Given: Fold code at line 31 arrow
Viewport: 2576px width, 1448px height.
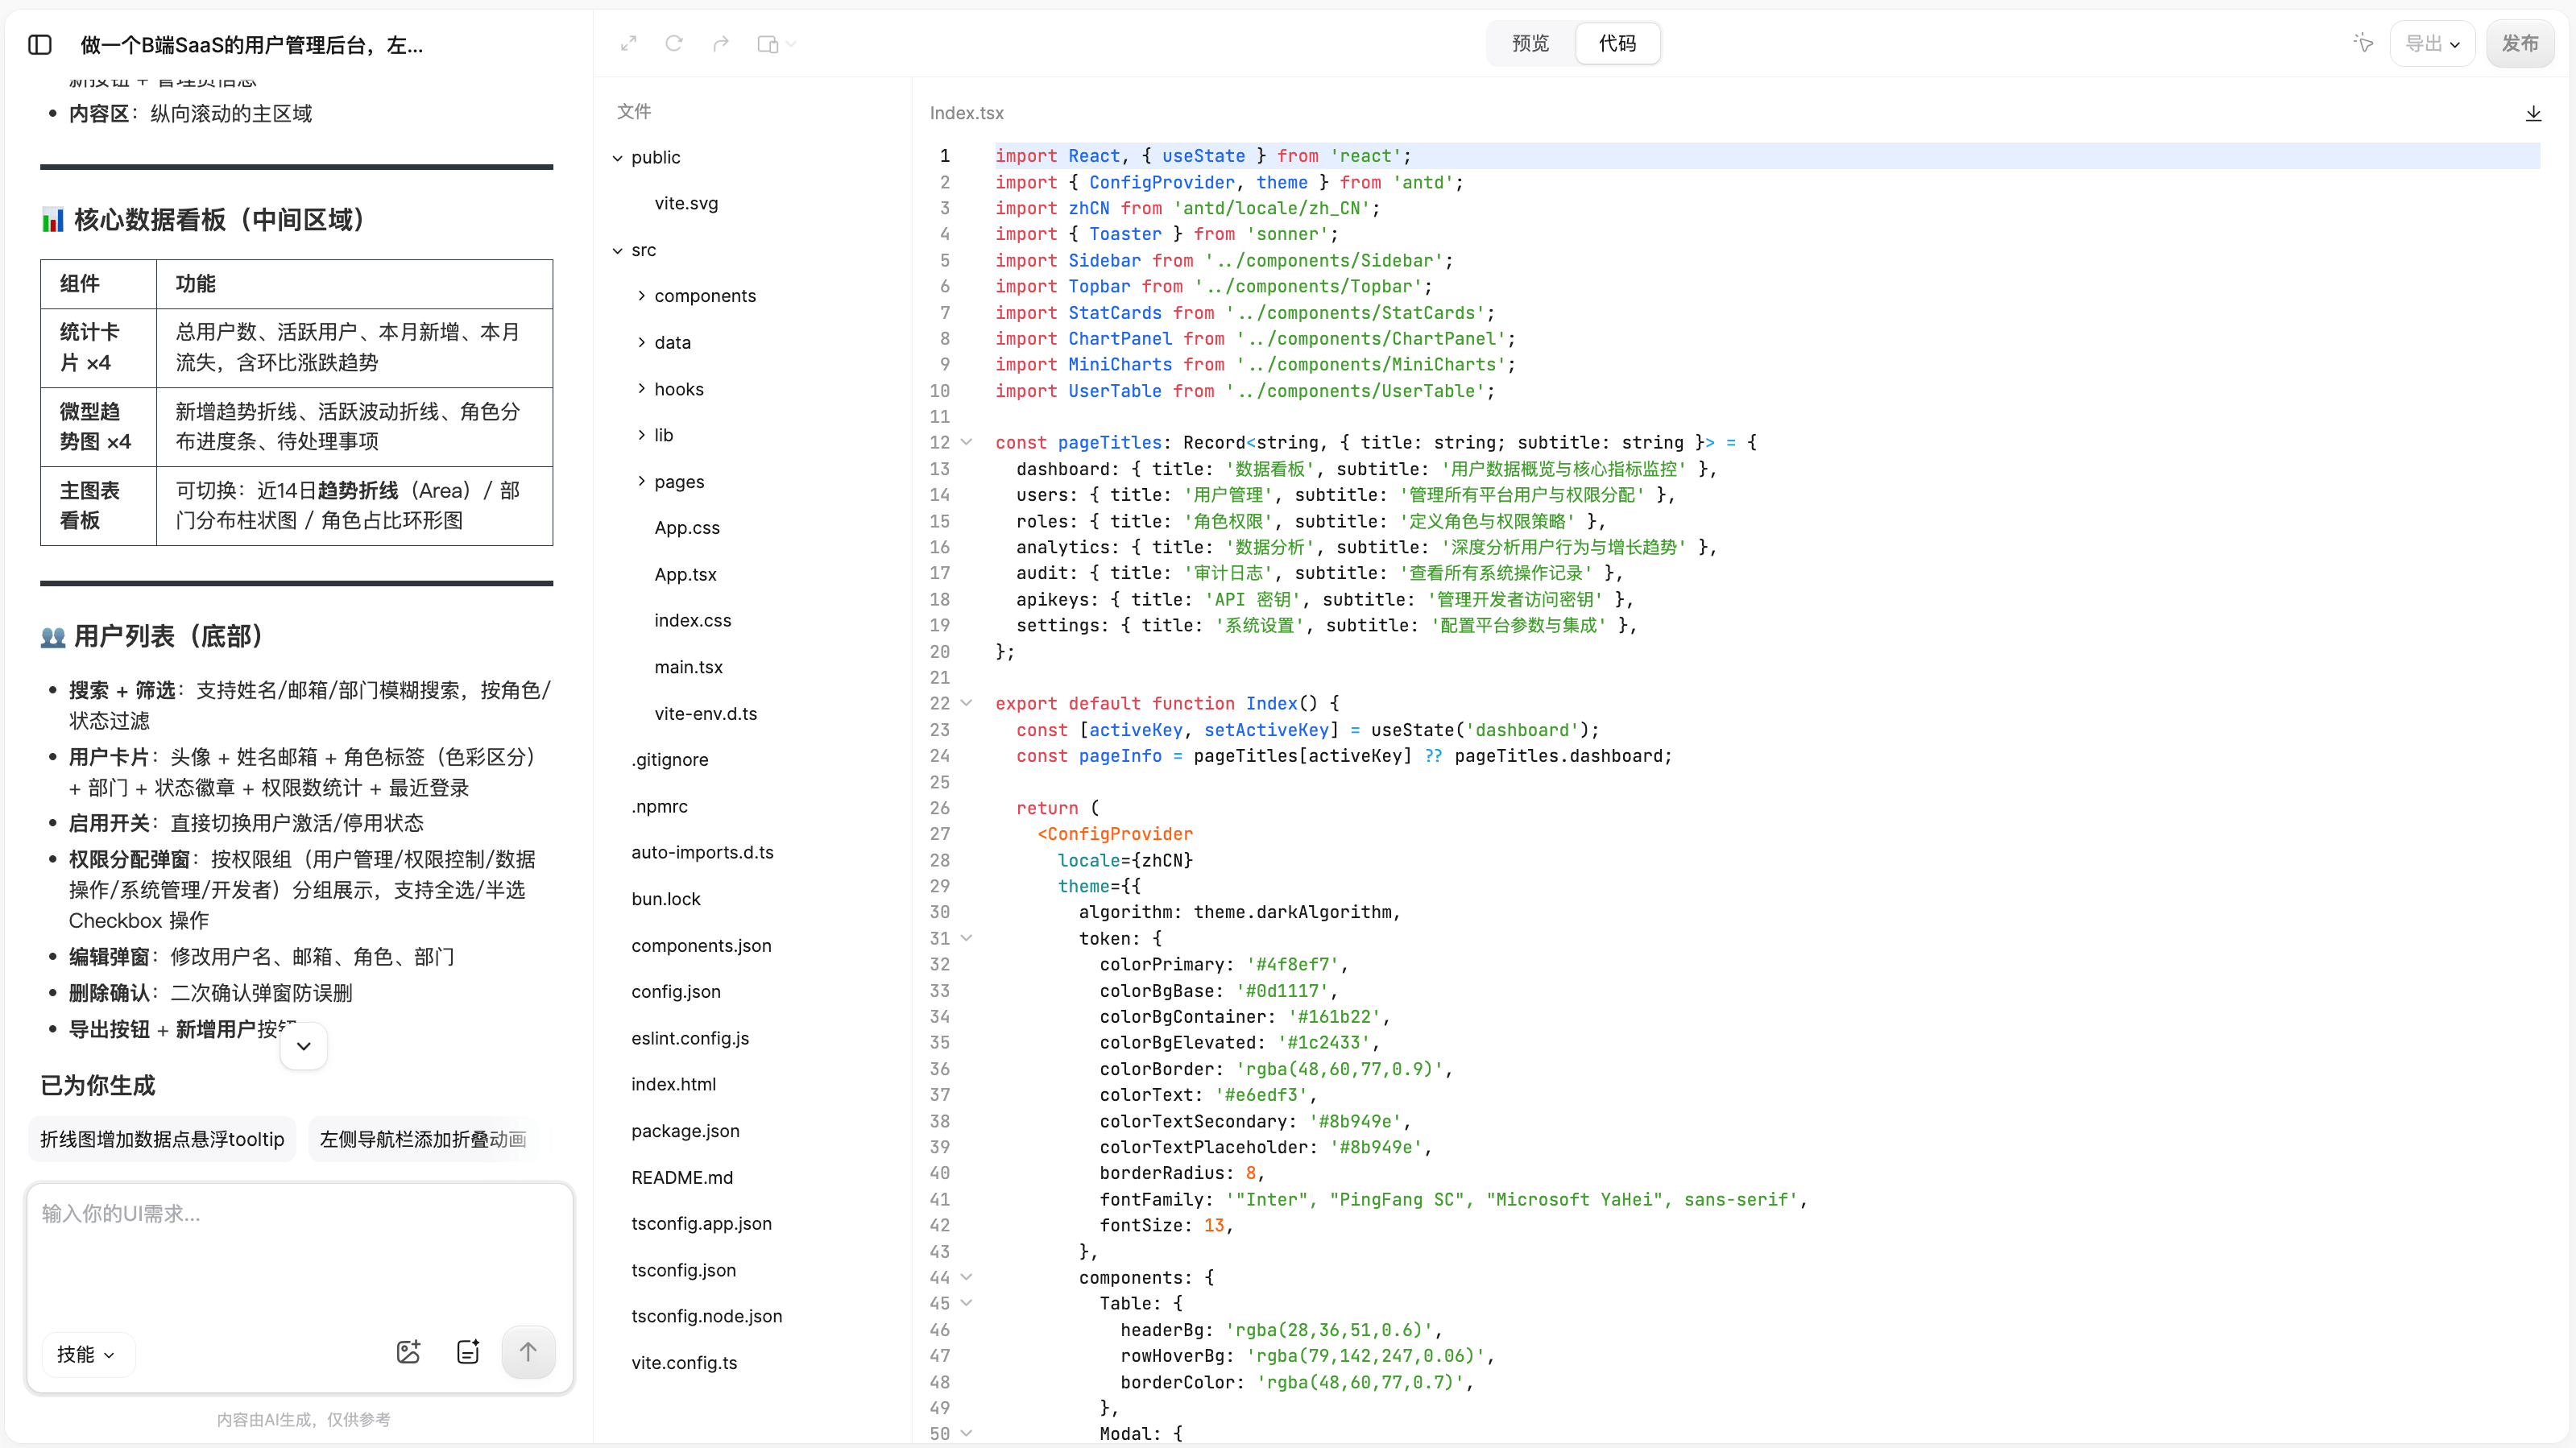Looking at the screenshot, I should (x=967, y=938).
